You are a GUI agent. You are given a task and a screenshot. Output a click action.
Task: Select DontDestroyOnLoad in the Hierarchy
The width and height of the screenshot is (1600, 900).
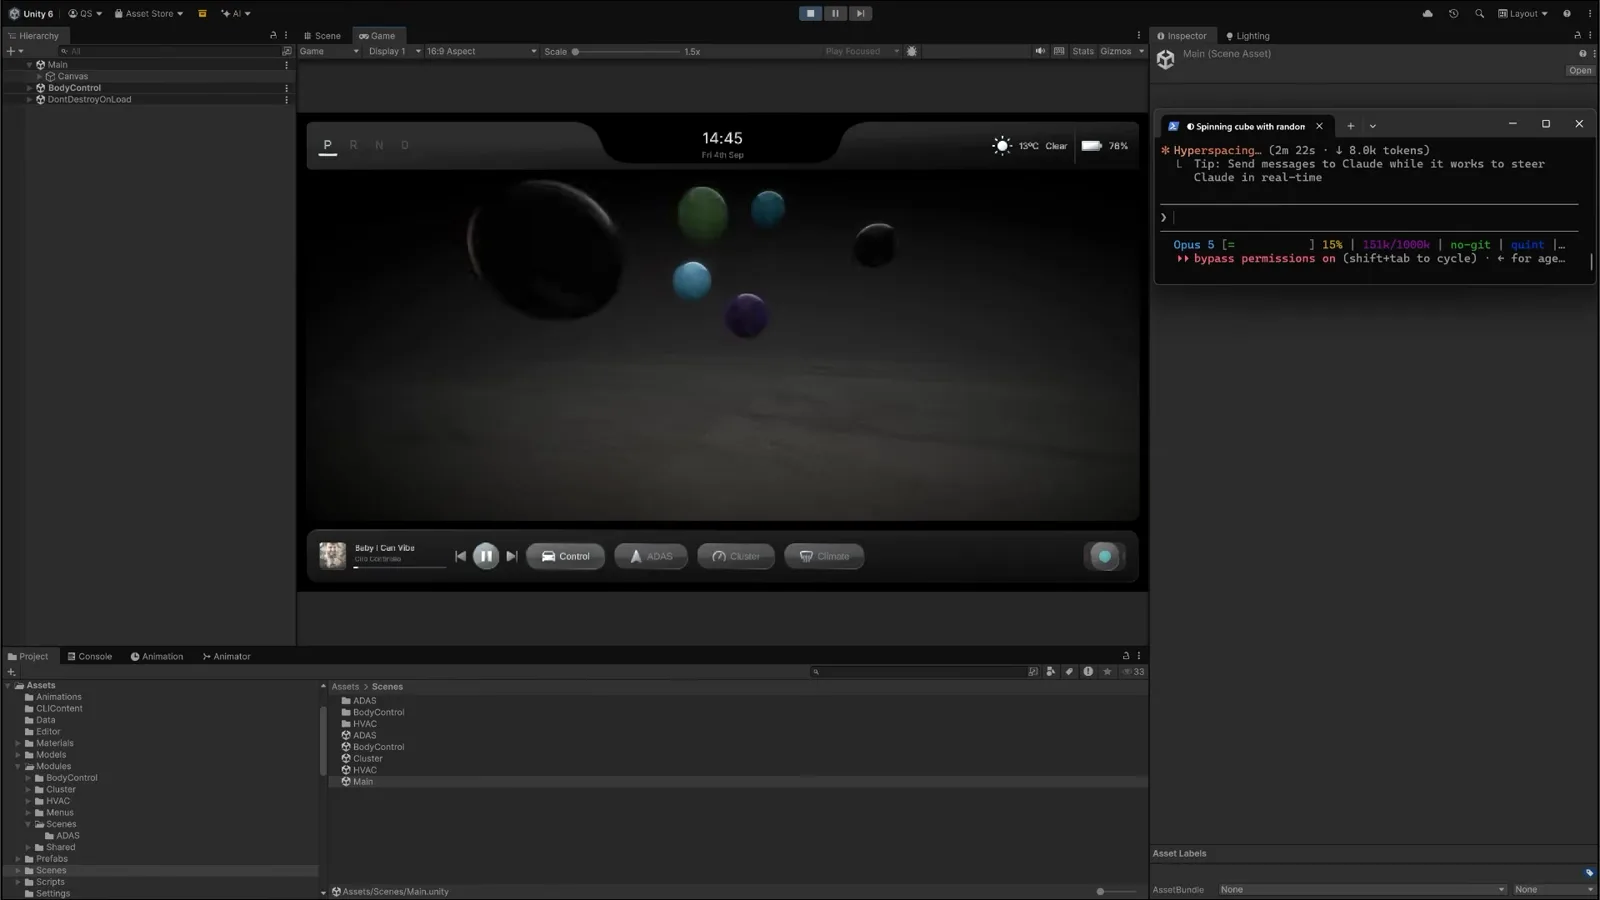(89, 100)
